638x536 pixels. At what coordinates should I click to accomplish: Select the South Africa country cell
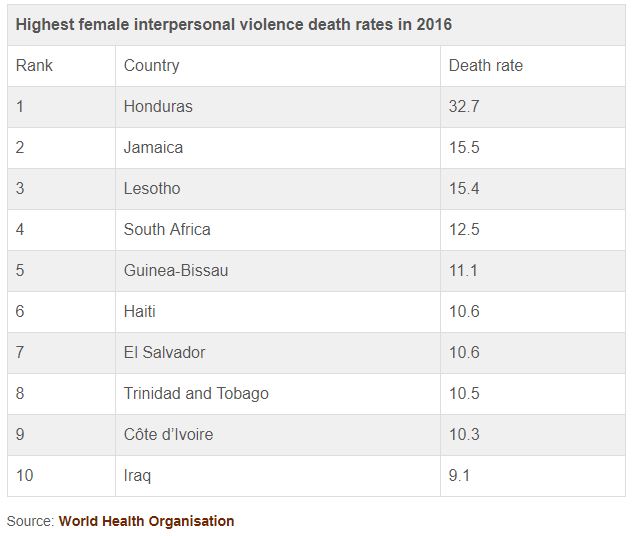coord(167,229)
